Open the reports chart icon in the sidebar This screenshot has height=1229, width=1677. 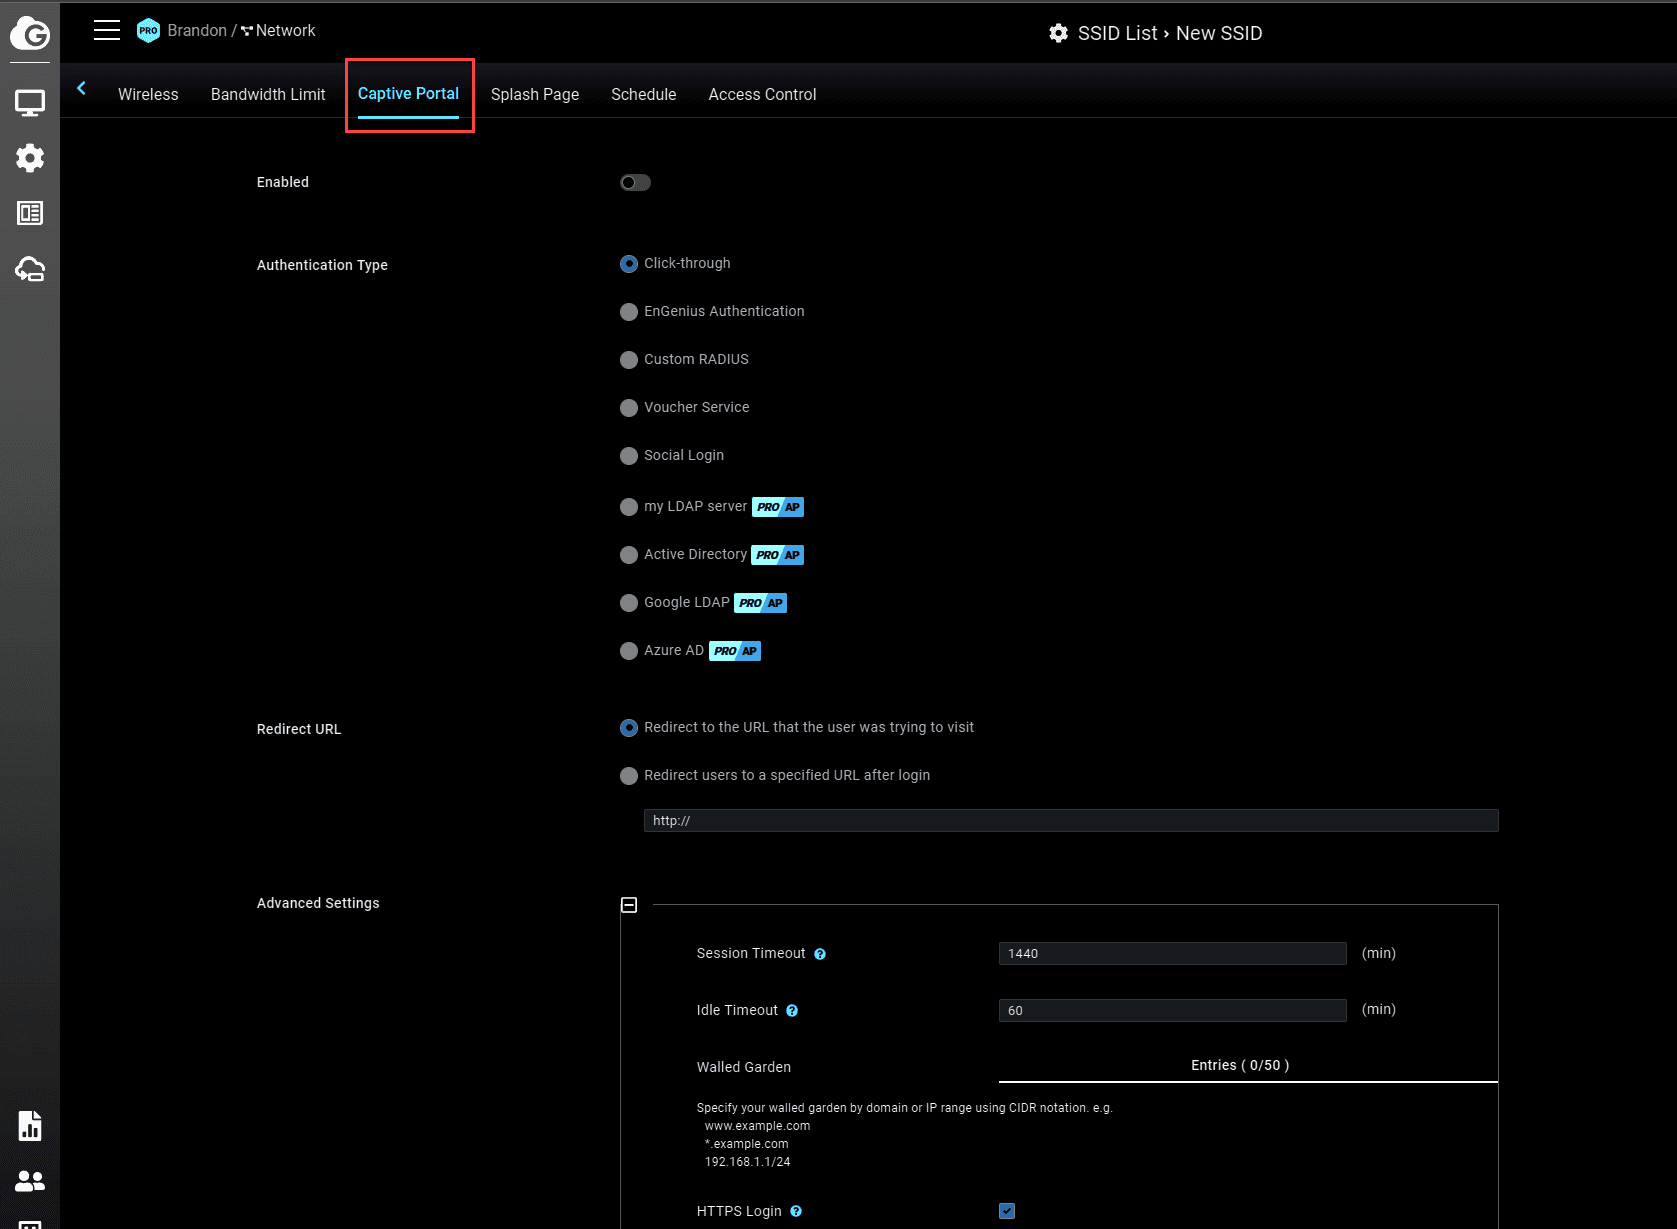30,1125
